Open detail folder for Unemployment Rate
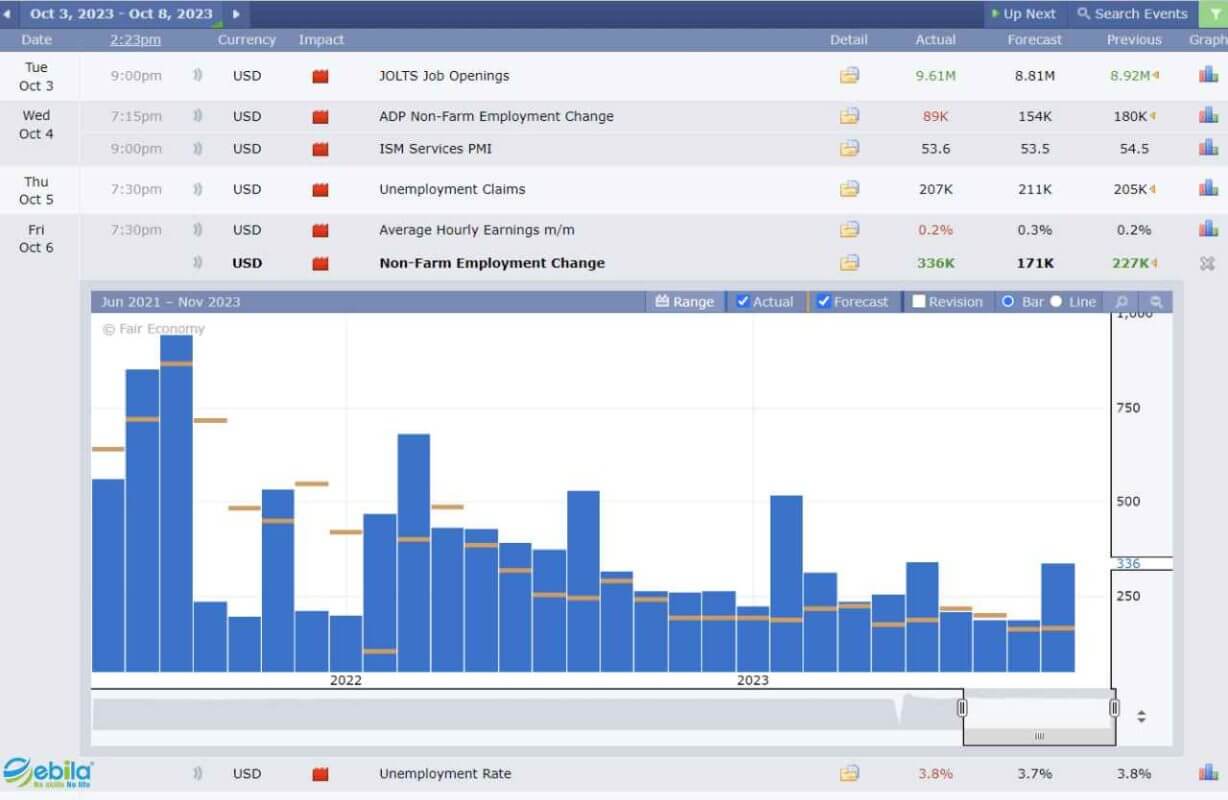This screenshot has height=800, width=1228. click(x=849, y=773)
